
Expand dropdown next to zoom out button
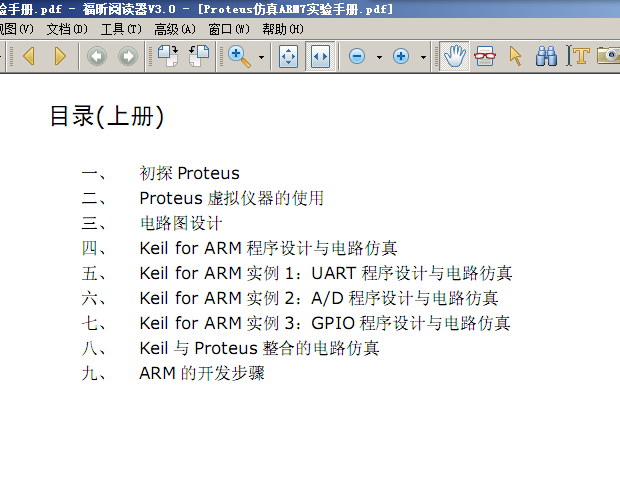pos(379,57)
